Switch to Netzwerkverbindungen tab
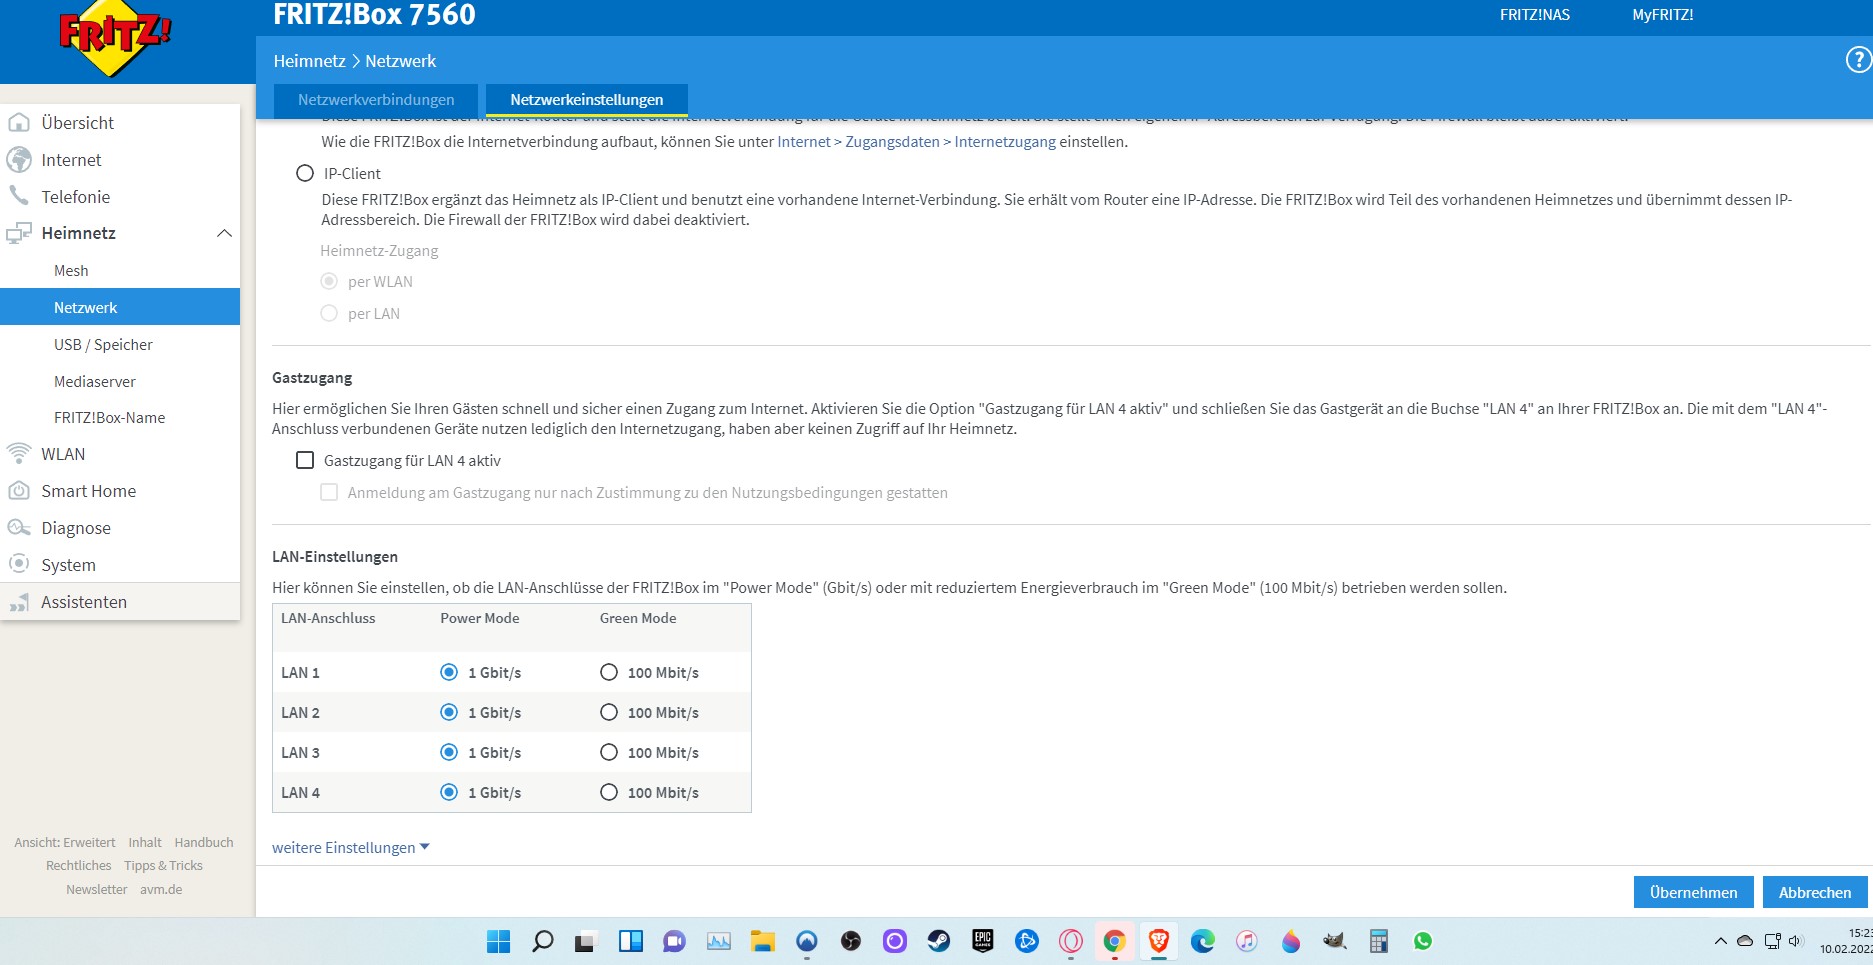The image size is (1873, 965). tap(376, 100)
